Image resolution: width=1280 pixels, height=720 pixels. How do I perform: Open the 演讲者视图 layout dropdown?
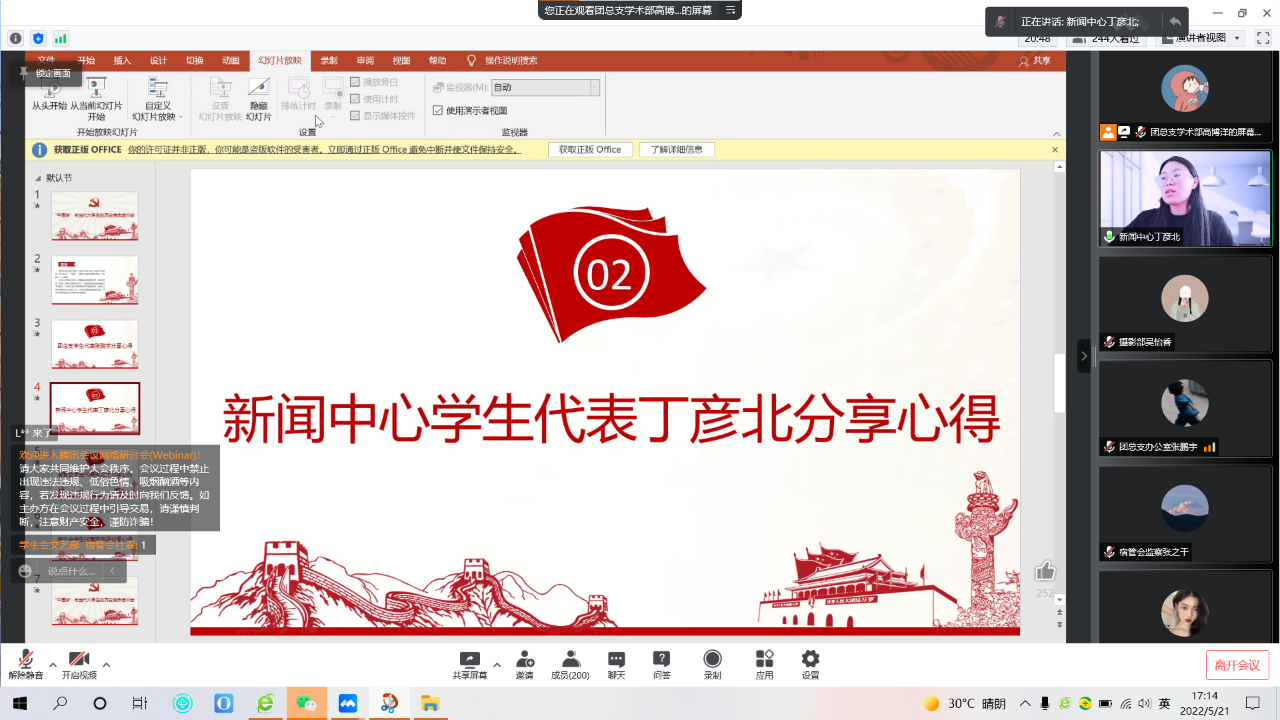tap(1200, 38)
